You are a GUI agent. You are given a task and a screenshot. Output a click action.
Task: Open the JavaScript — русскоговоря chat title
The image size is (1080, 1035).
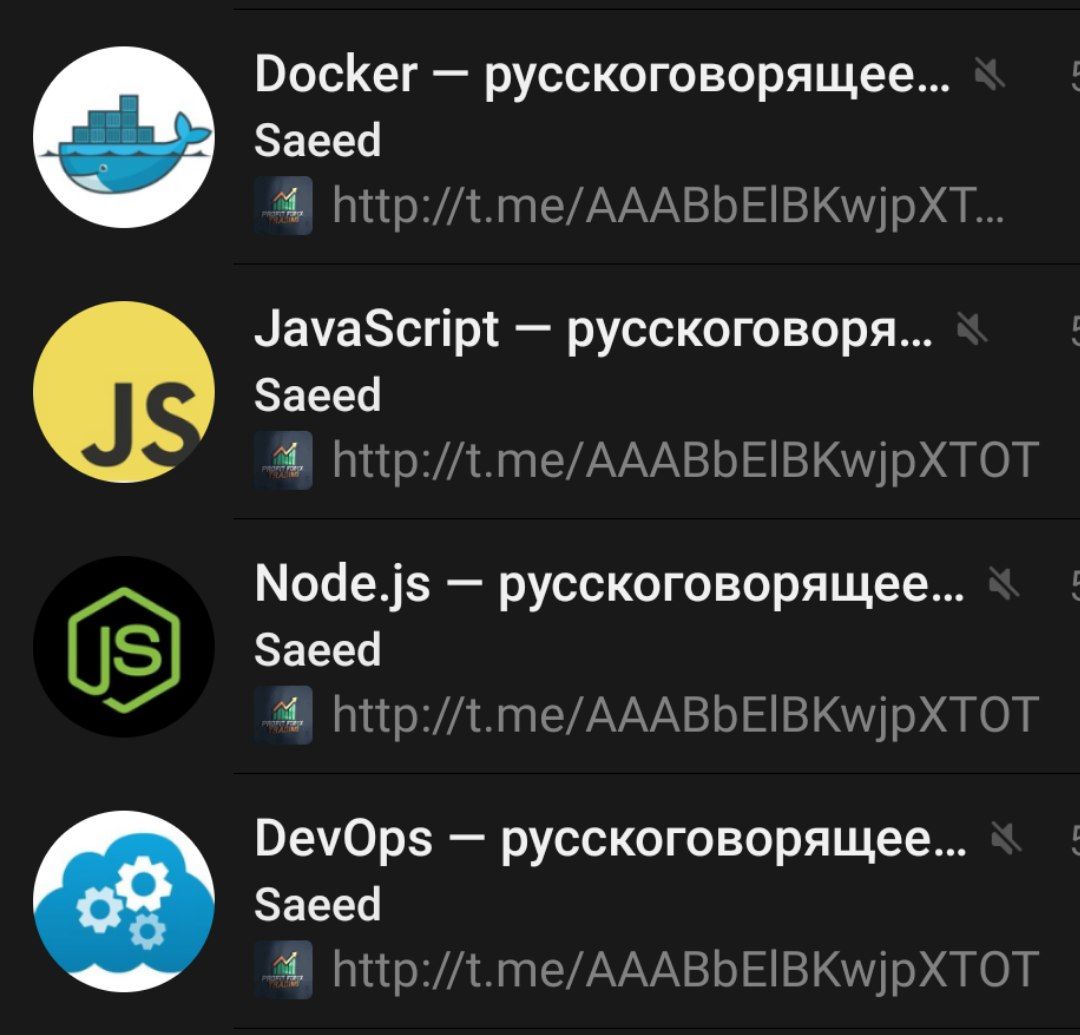click(x=594, y=329)
